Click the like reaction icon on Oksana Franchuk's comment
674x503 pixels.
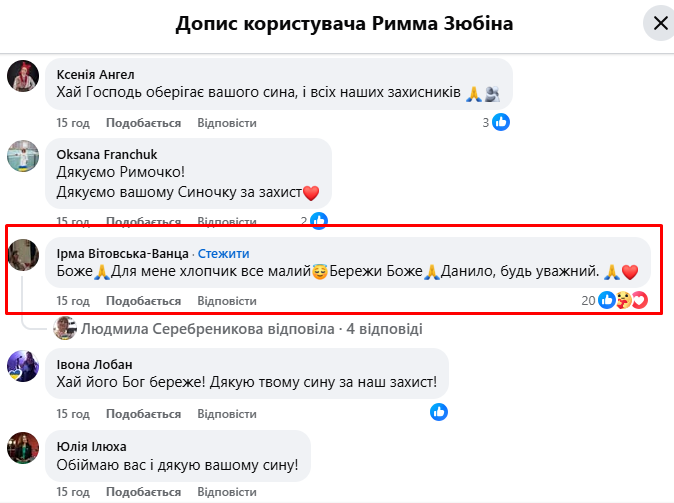click(319, 220)
